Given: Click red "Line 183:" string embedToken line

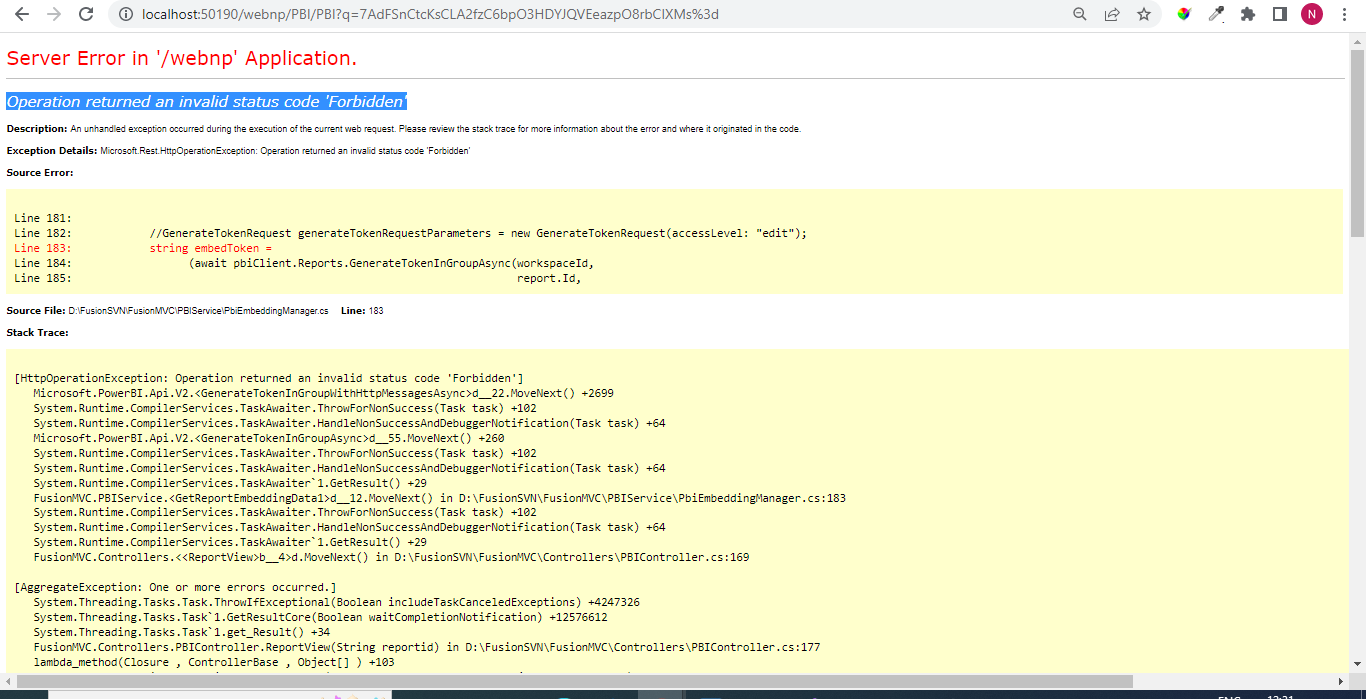Looking at the screenshot, I should coord(144,248).
